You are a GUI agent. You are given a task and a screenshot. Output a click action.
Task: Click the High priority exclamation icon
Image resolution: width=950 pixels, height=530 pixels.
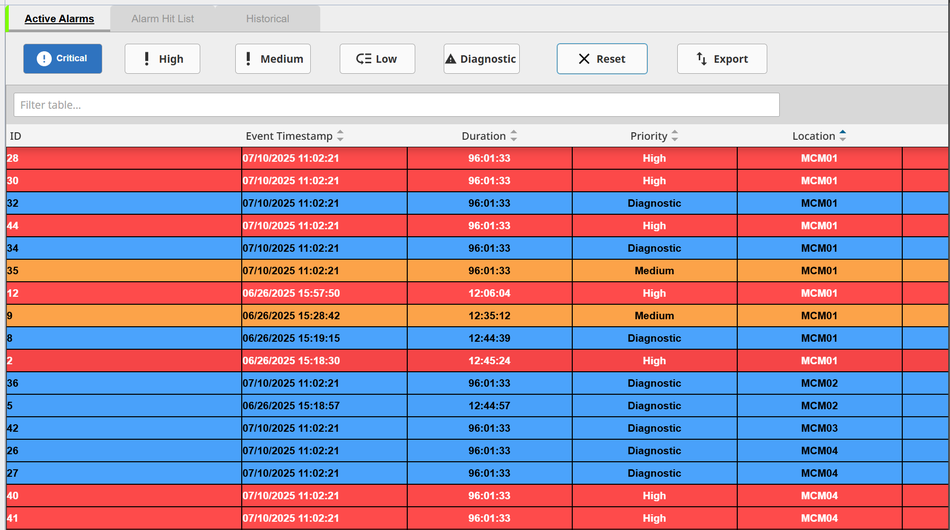pos(147,59)
